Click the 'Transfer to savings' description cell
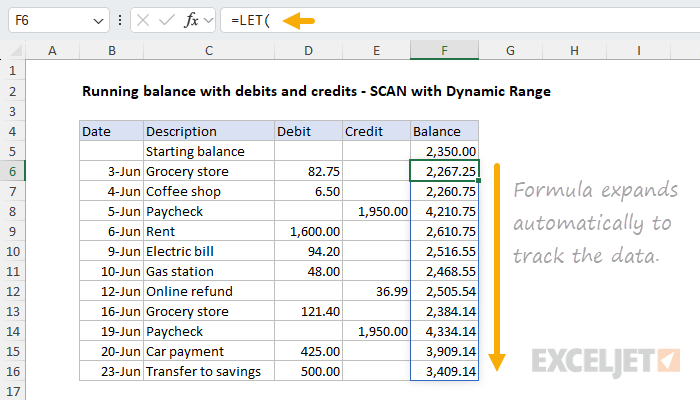 [208, 371]
